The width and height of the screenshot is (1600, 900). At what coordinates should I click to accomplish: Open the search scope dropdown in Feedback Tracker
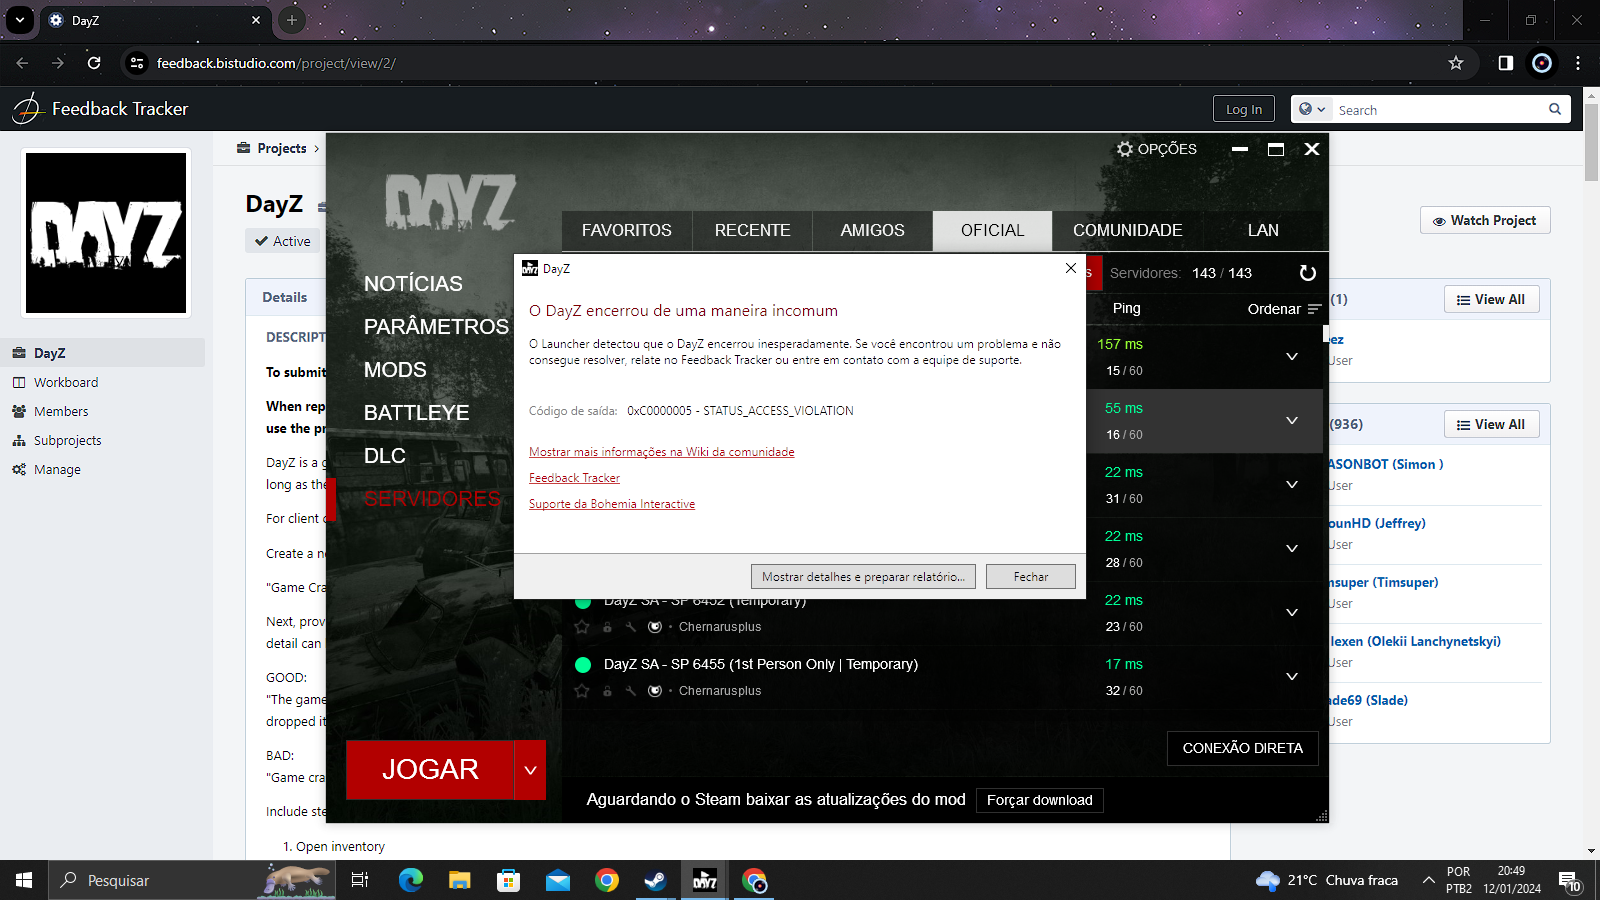click(x=1312, y=109)
